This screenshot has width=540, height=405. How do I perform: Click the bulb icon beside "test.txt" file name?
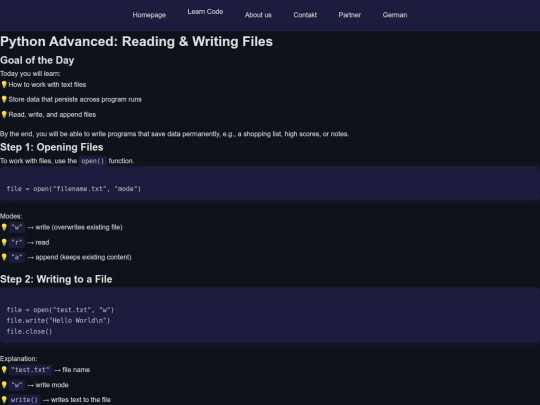tap(4, 370)
